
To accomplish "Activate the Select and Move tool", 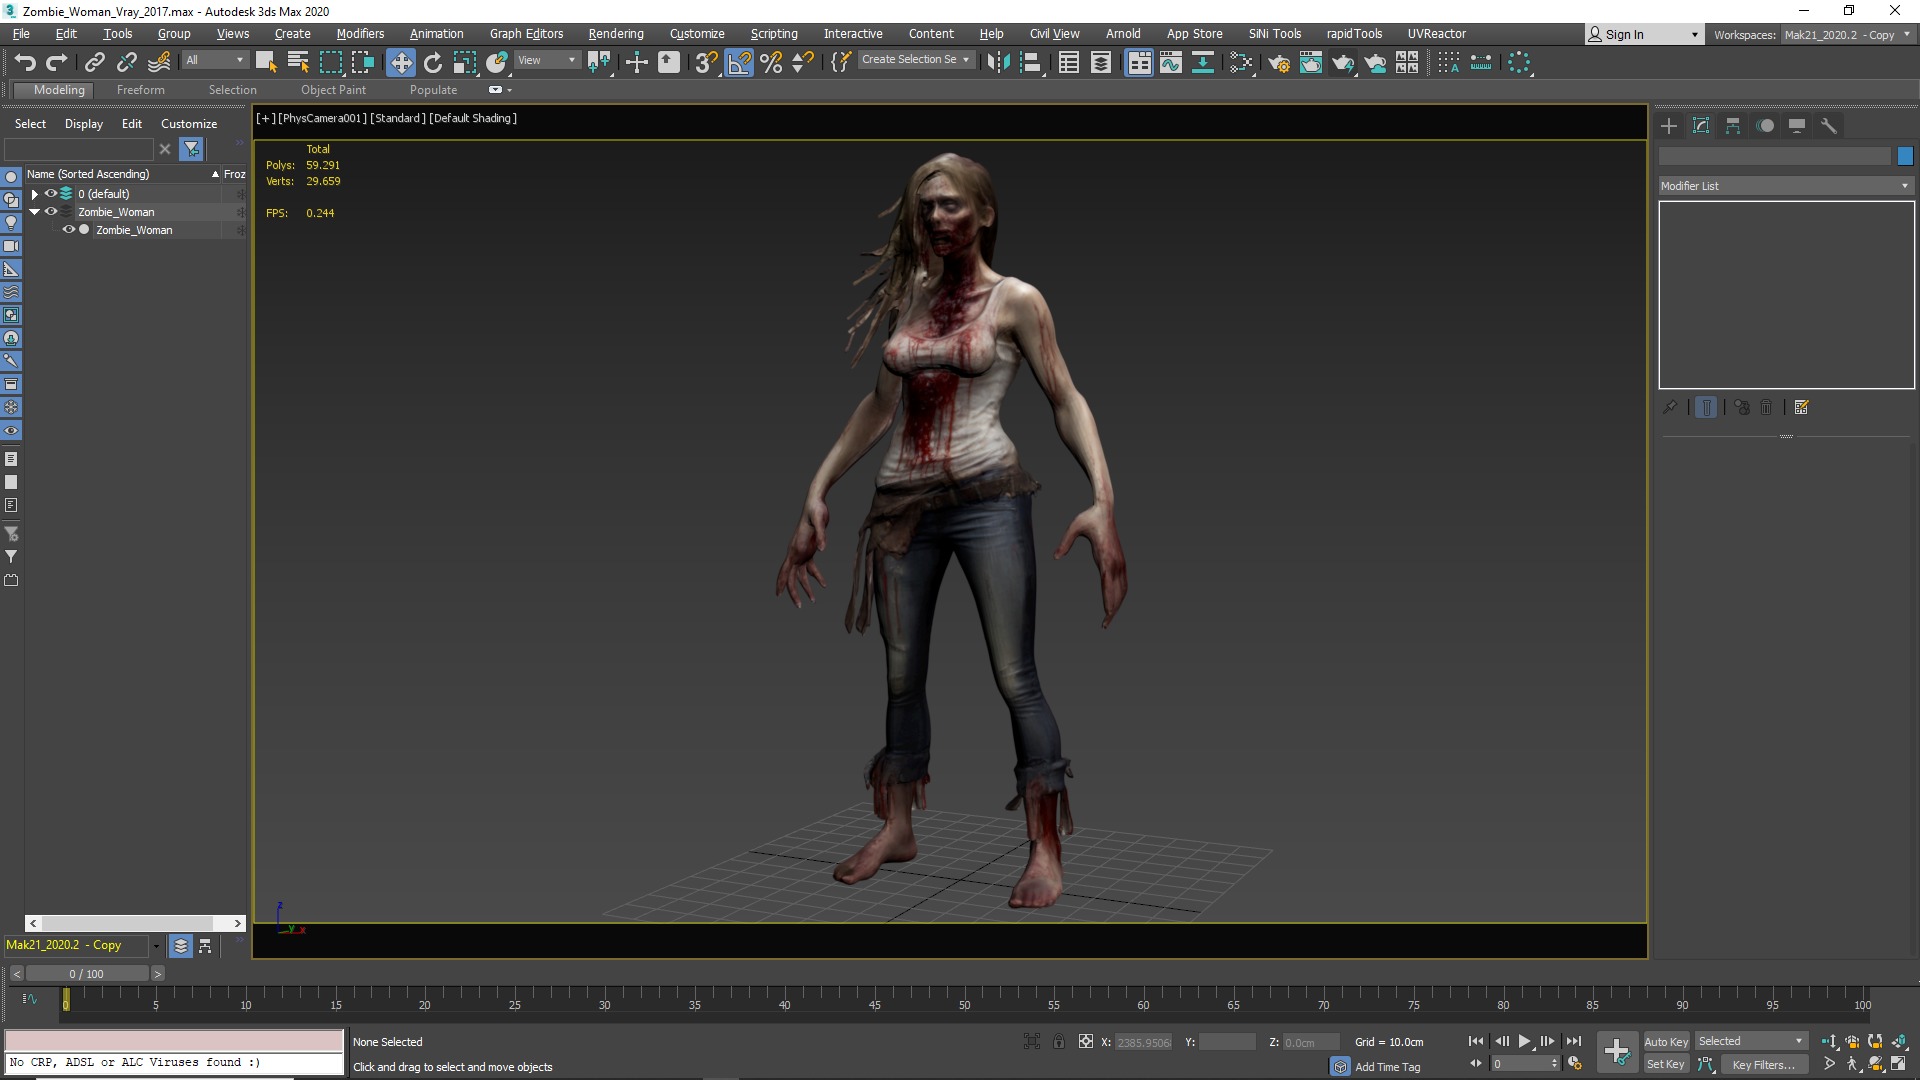I will (400, 63).
